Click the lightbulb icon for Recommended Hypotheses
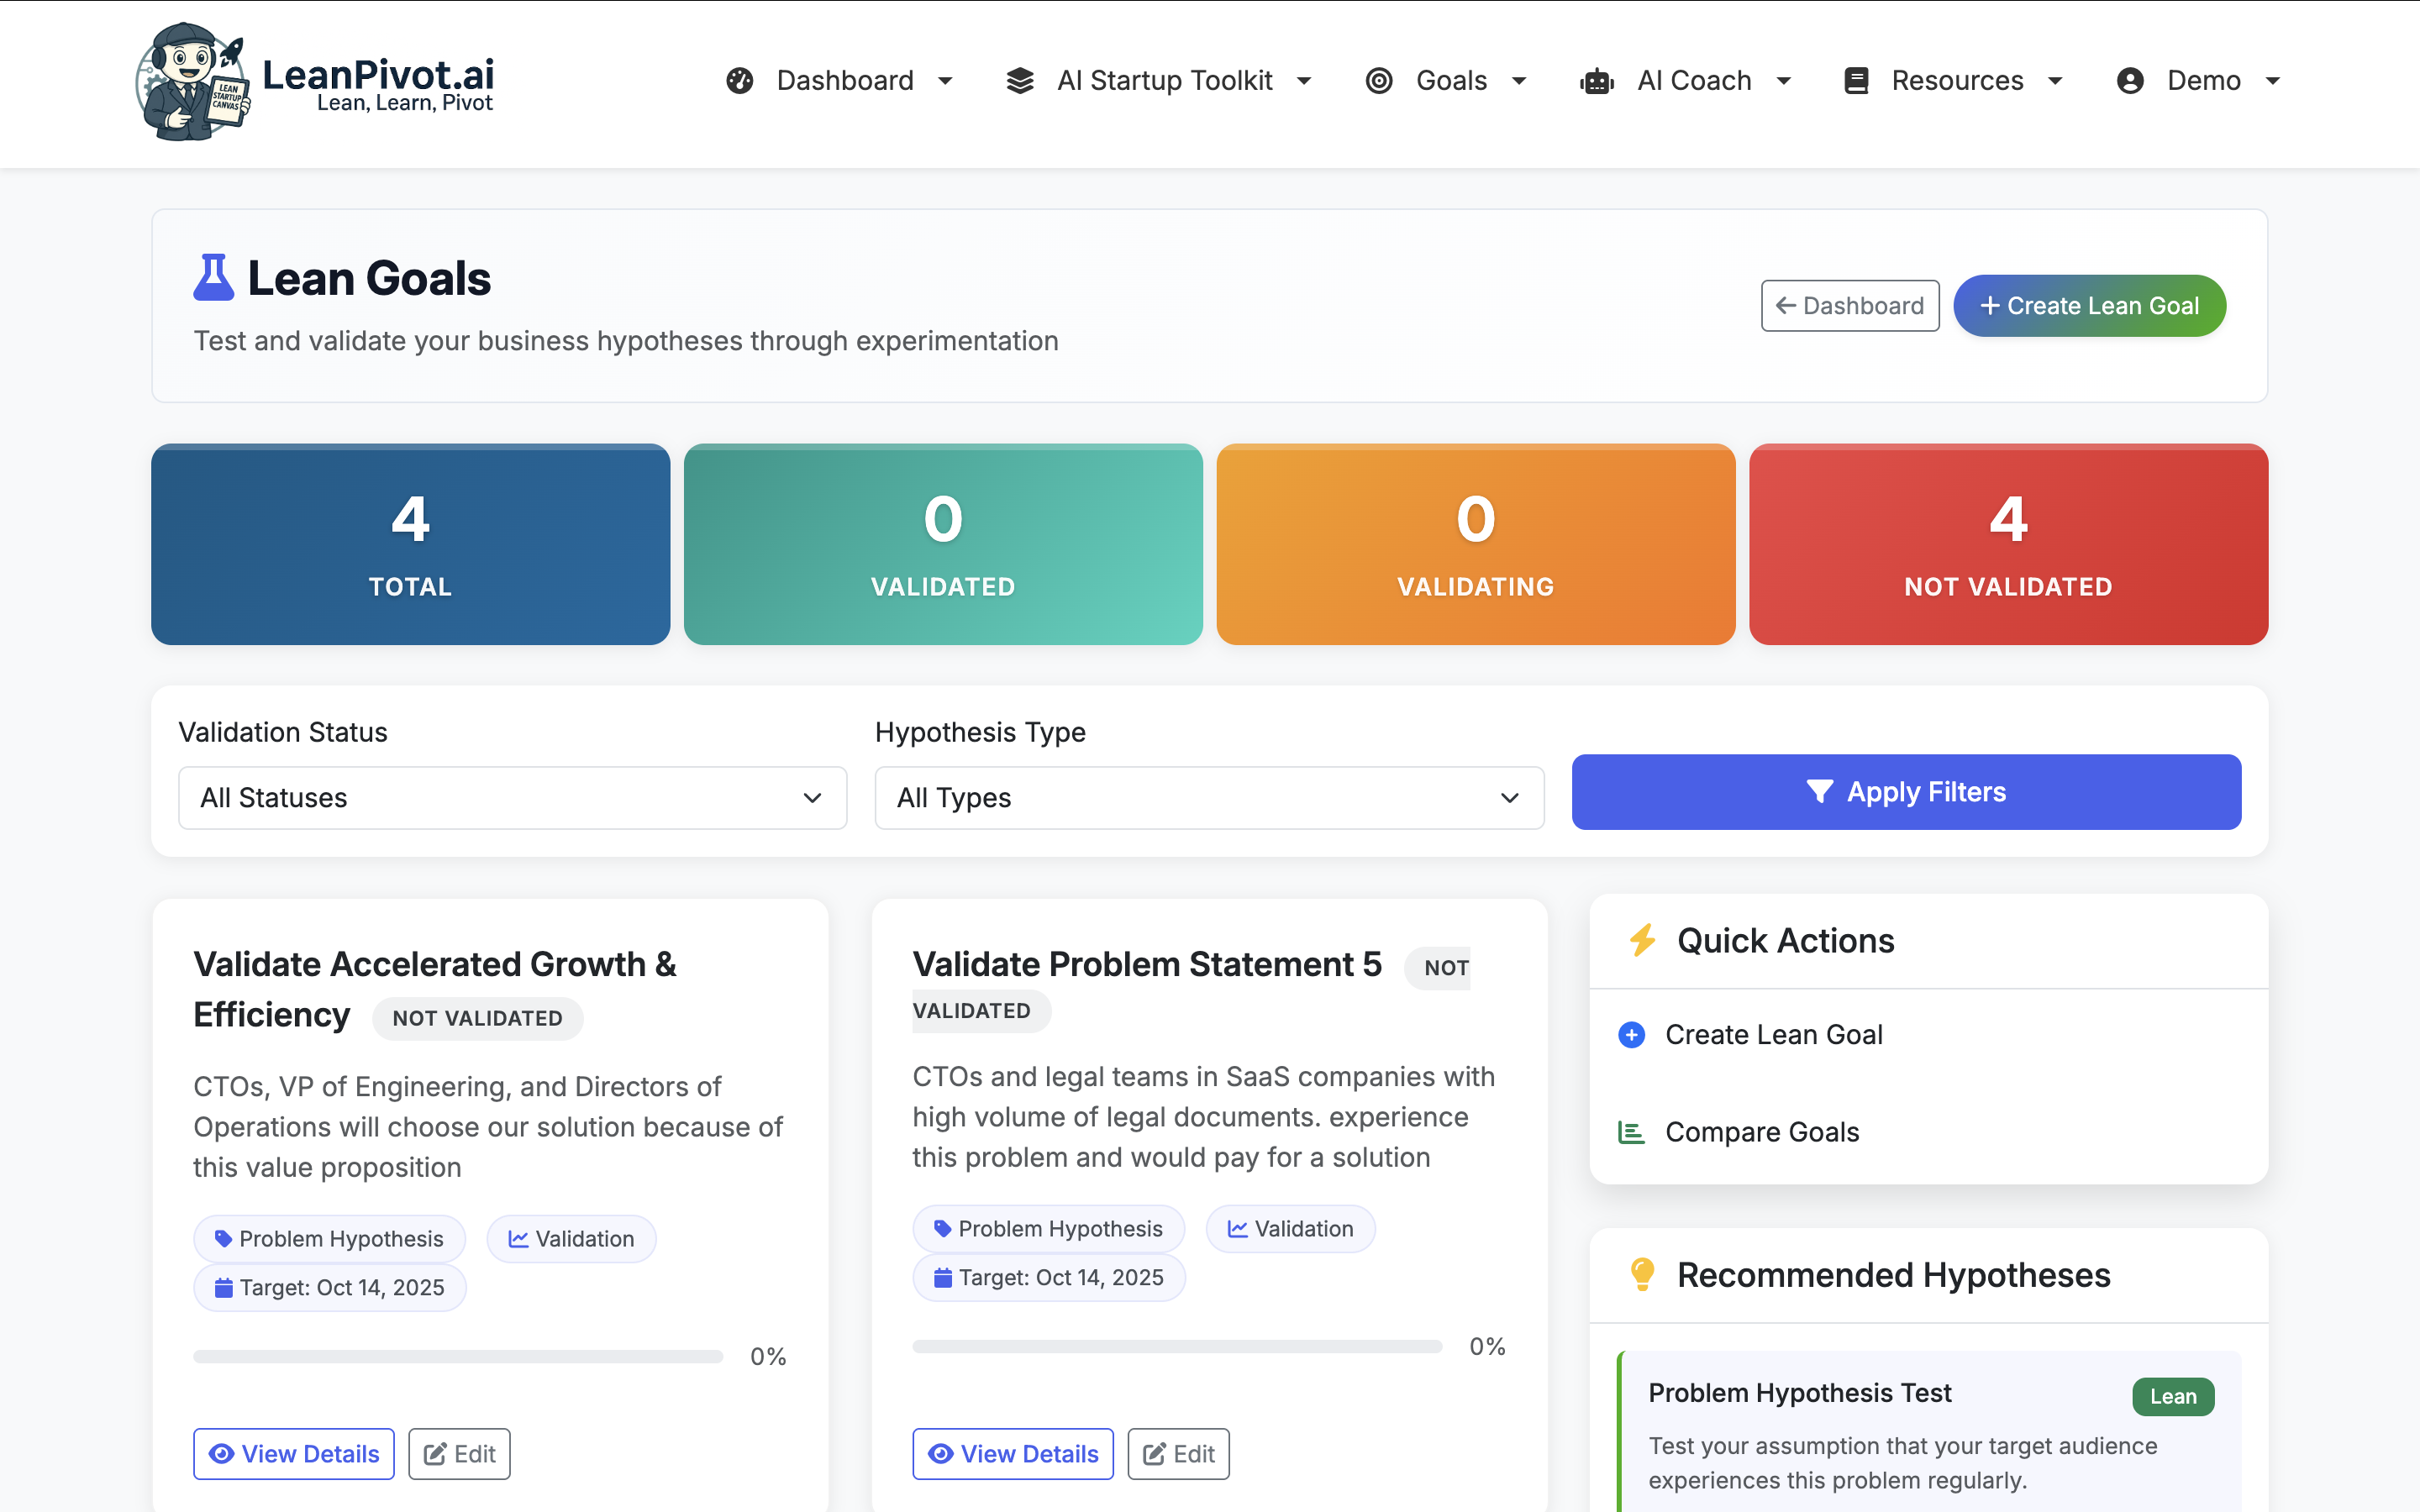The width and height of the screenshot is (2420, 1512). (x=1641, y=1274)
